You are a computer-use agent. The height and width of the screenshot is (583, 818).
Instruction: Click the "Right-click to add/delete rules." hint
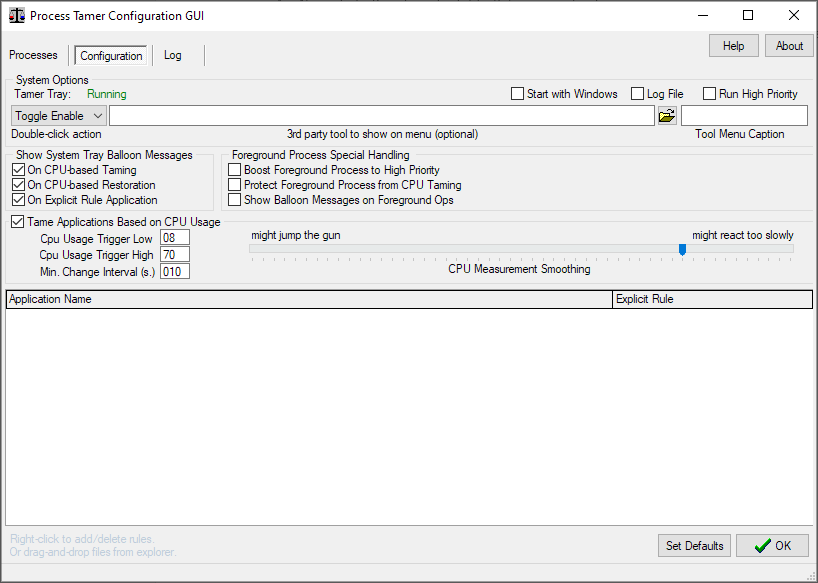(82, 539)
